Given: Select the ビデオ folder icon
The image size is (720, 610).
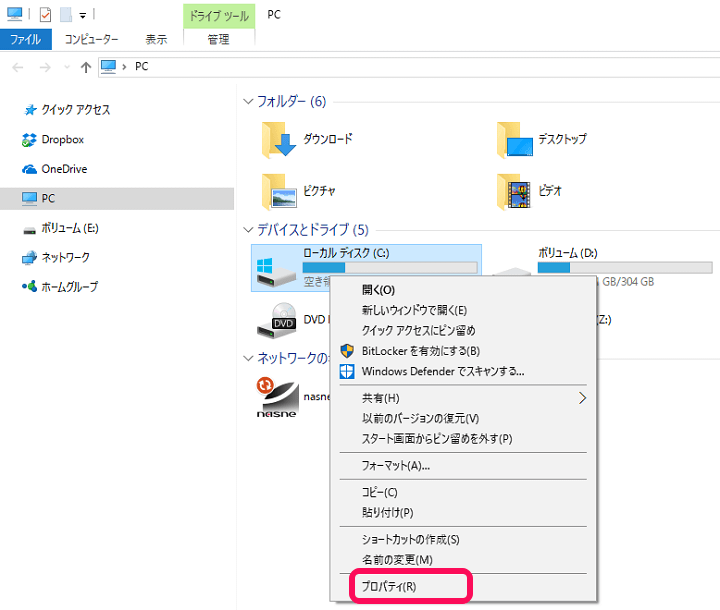Looking at the screenshot, I should click(x=514, y=192).
